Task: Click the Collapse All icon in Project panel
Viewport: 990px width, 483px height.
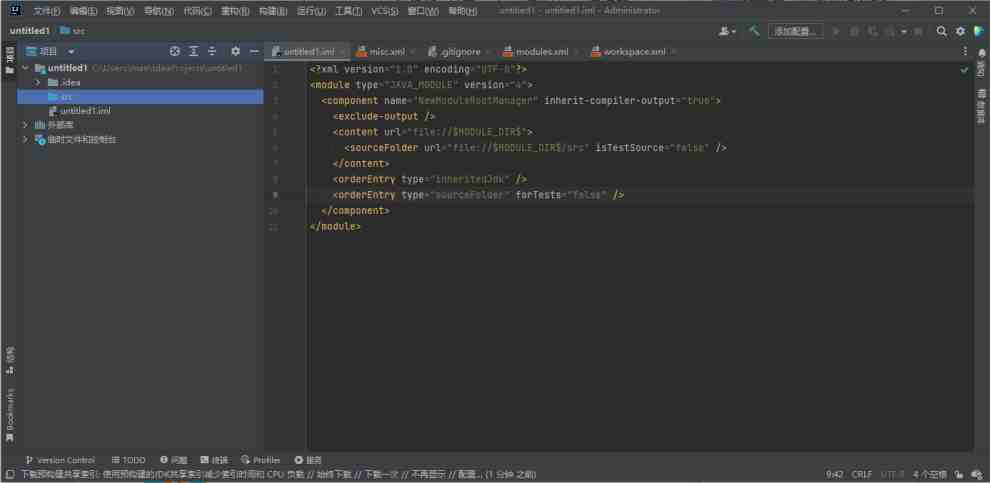Action: [212, 51]
